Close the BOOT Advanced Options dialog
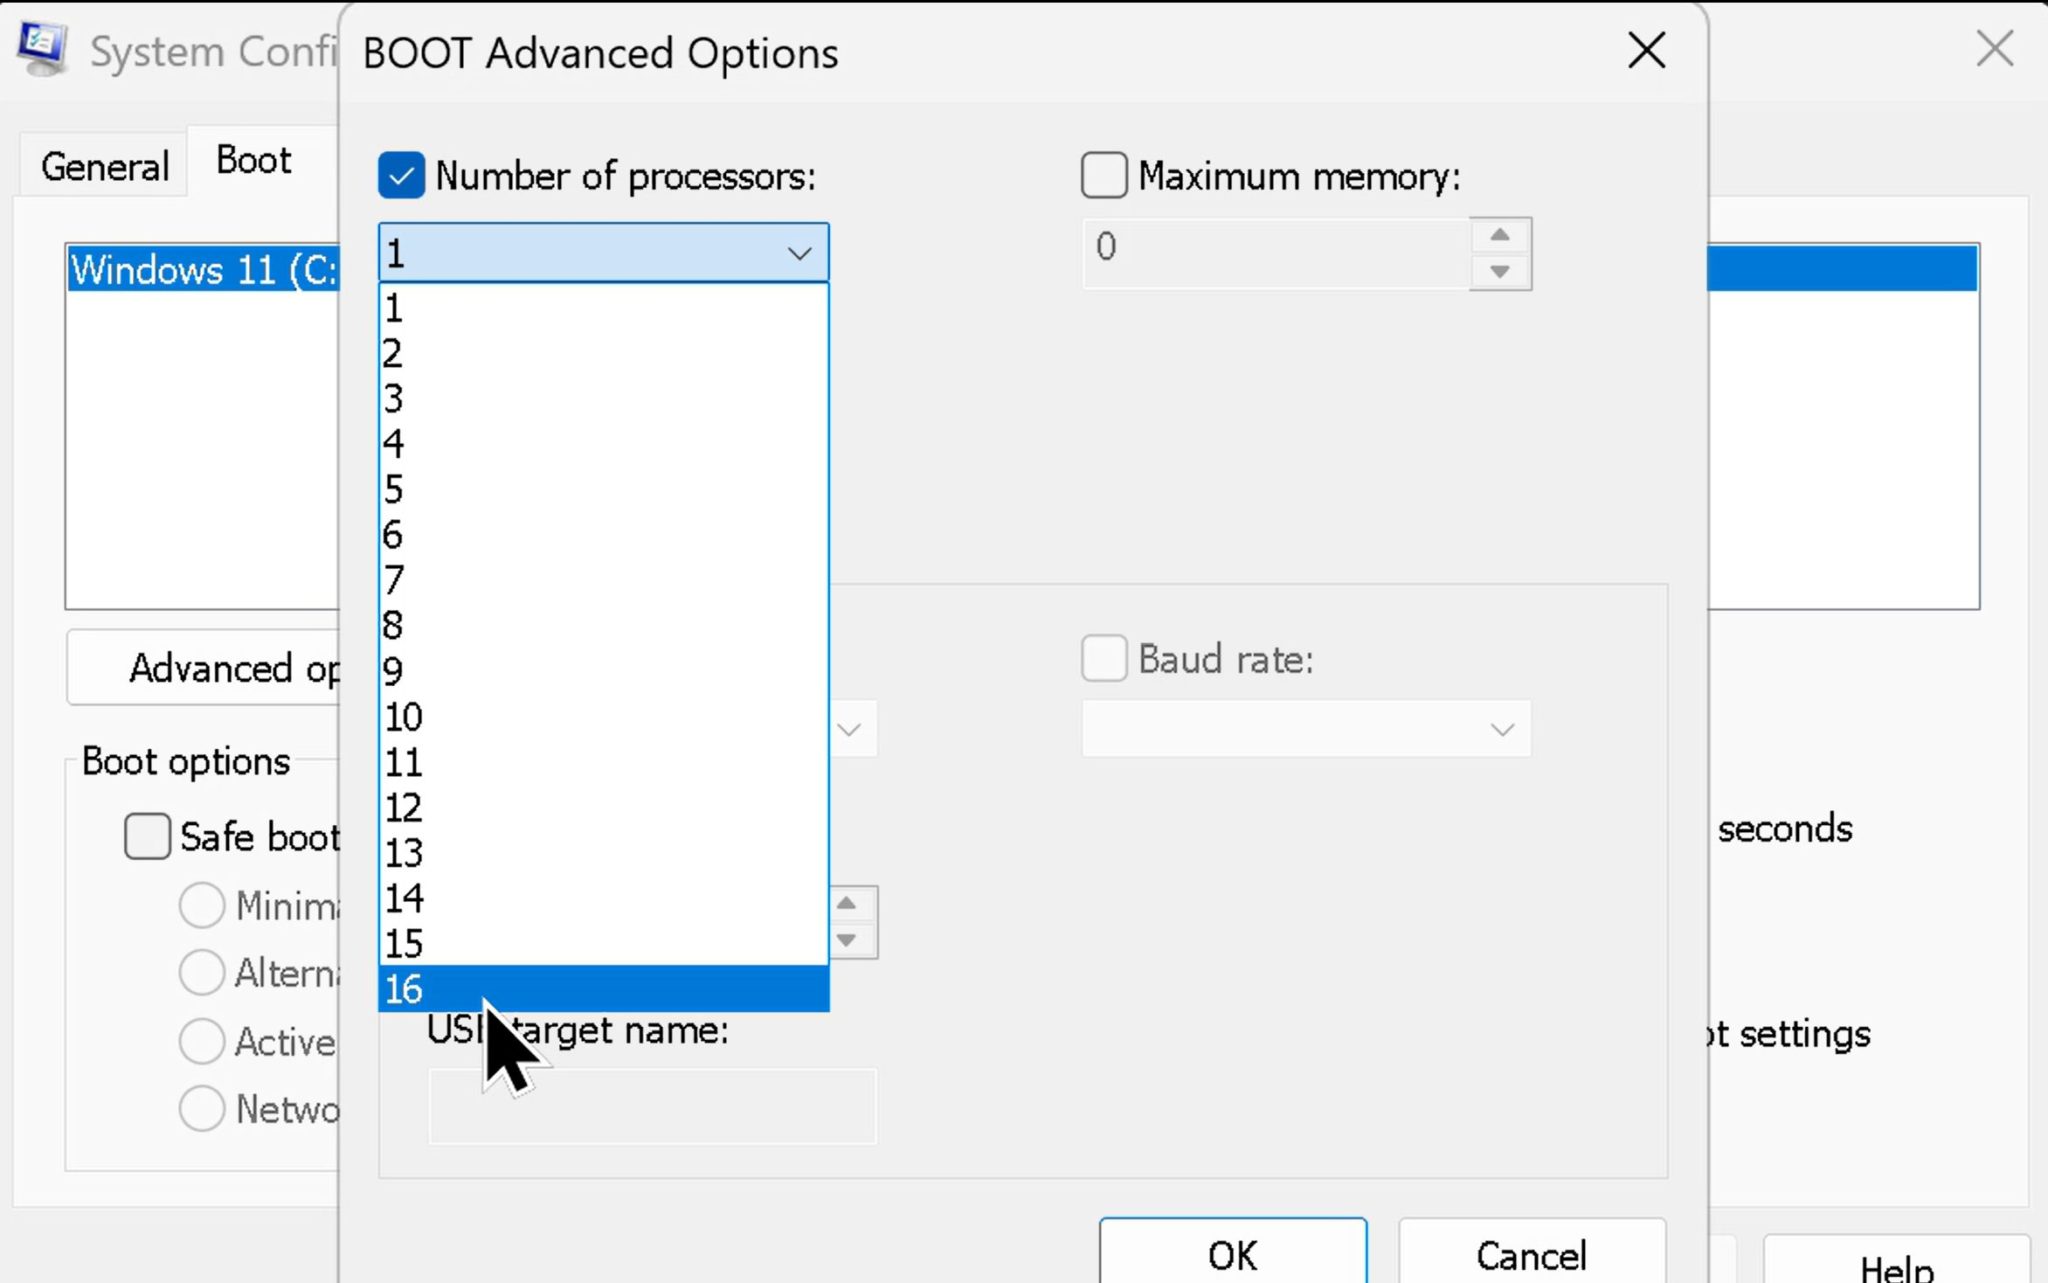2048x1283 pixels. [x=1646, y=50]
